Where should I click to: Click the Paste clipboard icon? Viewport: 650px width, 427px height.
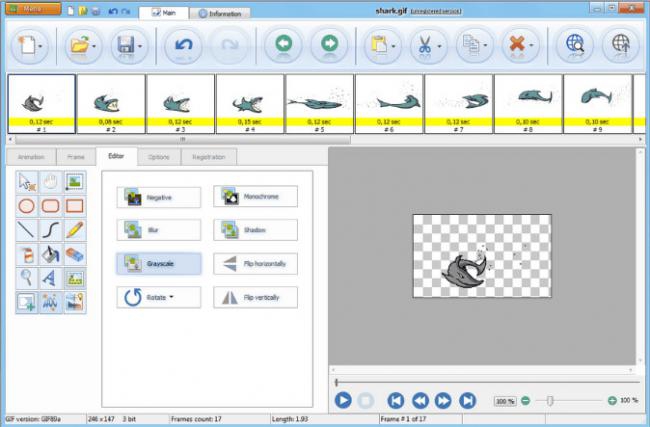click(x=379, y=45)
